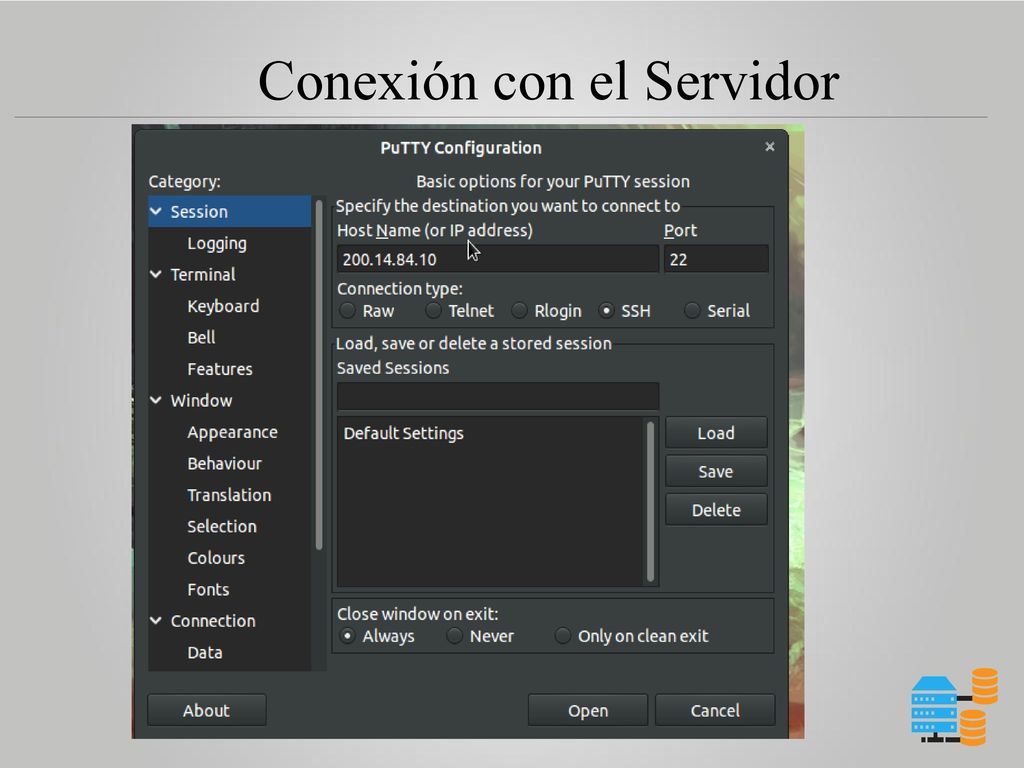Select the Window category
The image size is (1024, 768).
(x=201, y=400)
